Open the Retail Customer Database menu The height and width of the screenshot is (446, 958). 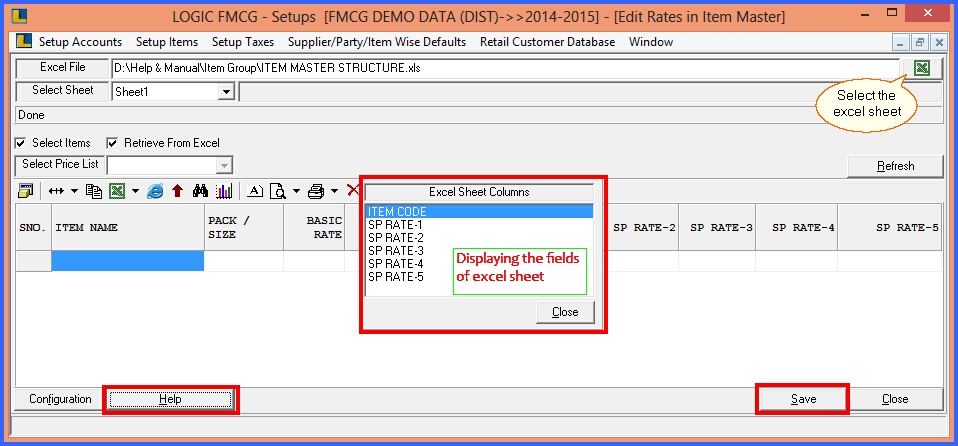(547, 42)
